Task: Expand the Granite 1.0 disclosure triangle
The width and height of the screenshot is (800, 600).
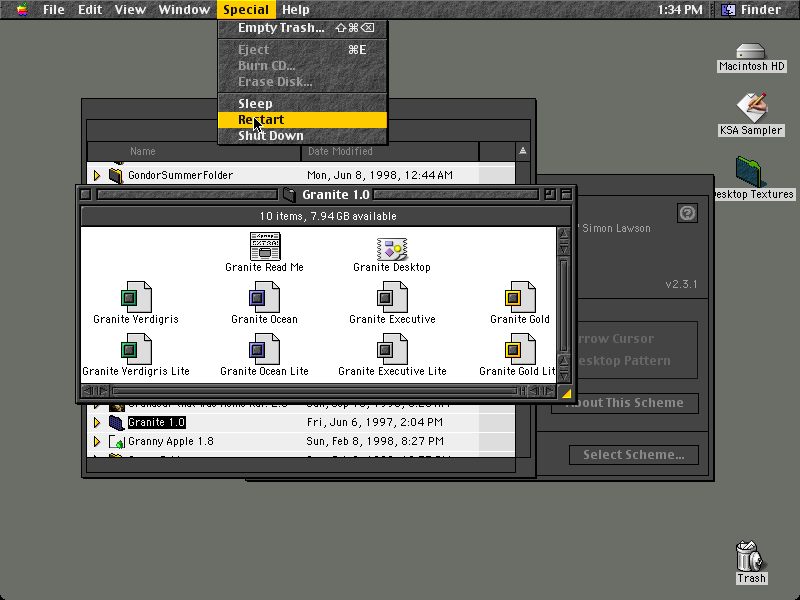Action: tap(96, 422)
